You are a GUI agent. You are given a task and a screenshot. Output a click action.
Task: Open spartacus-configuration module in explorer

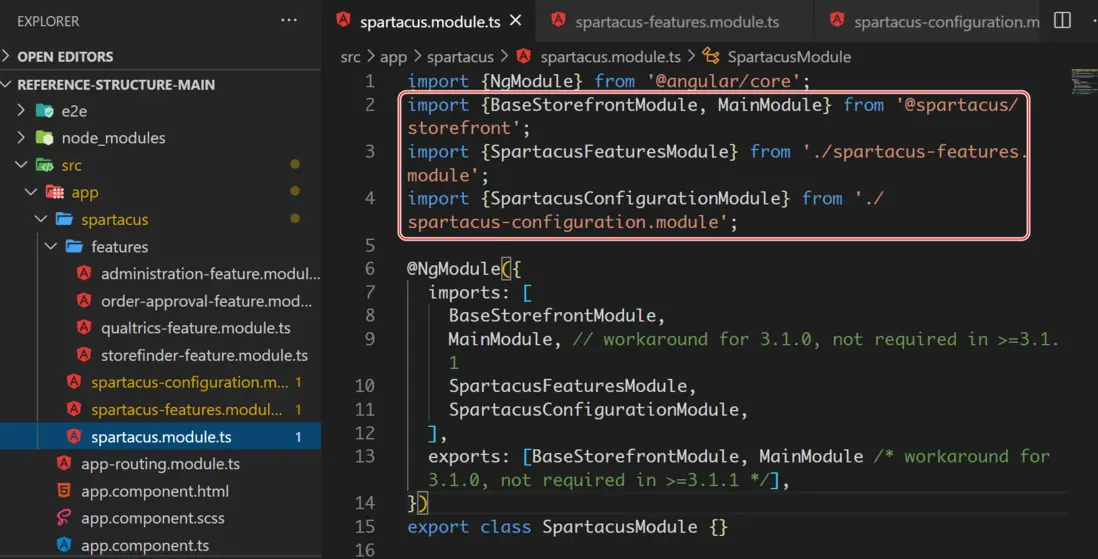[190, 382]
